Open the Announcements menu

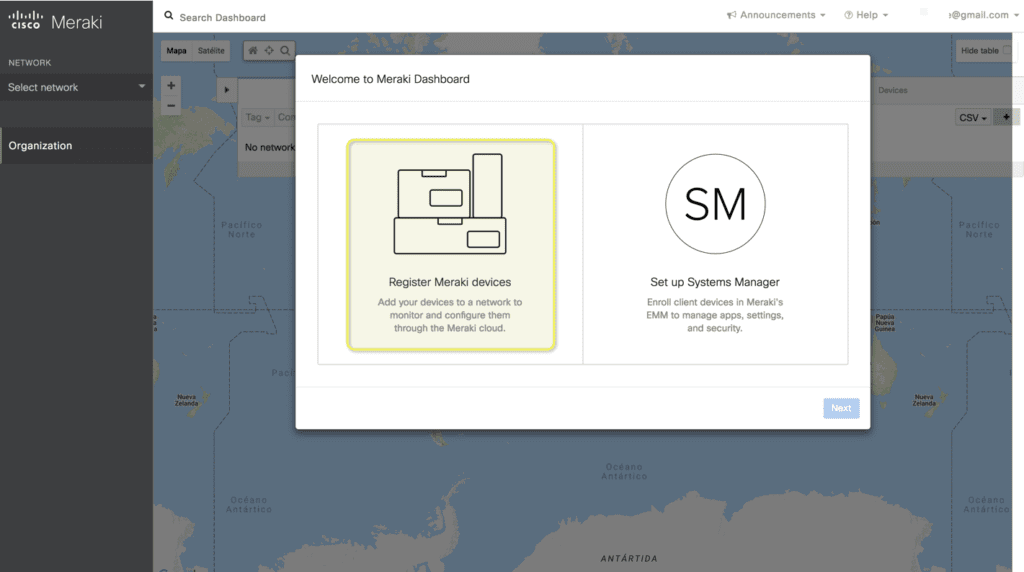(776, 15)
